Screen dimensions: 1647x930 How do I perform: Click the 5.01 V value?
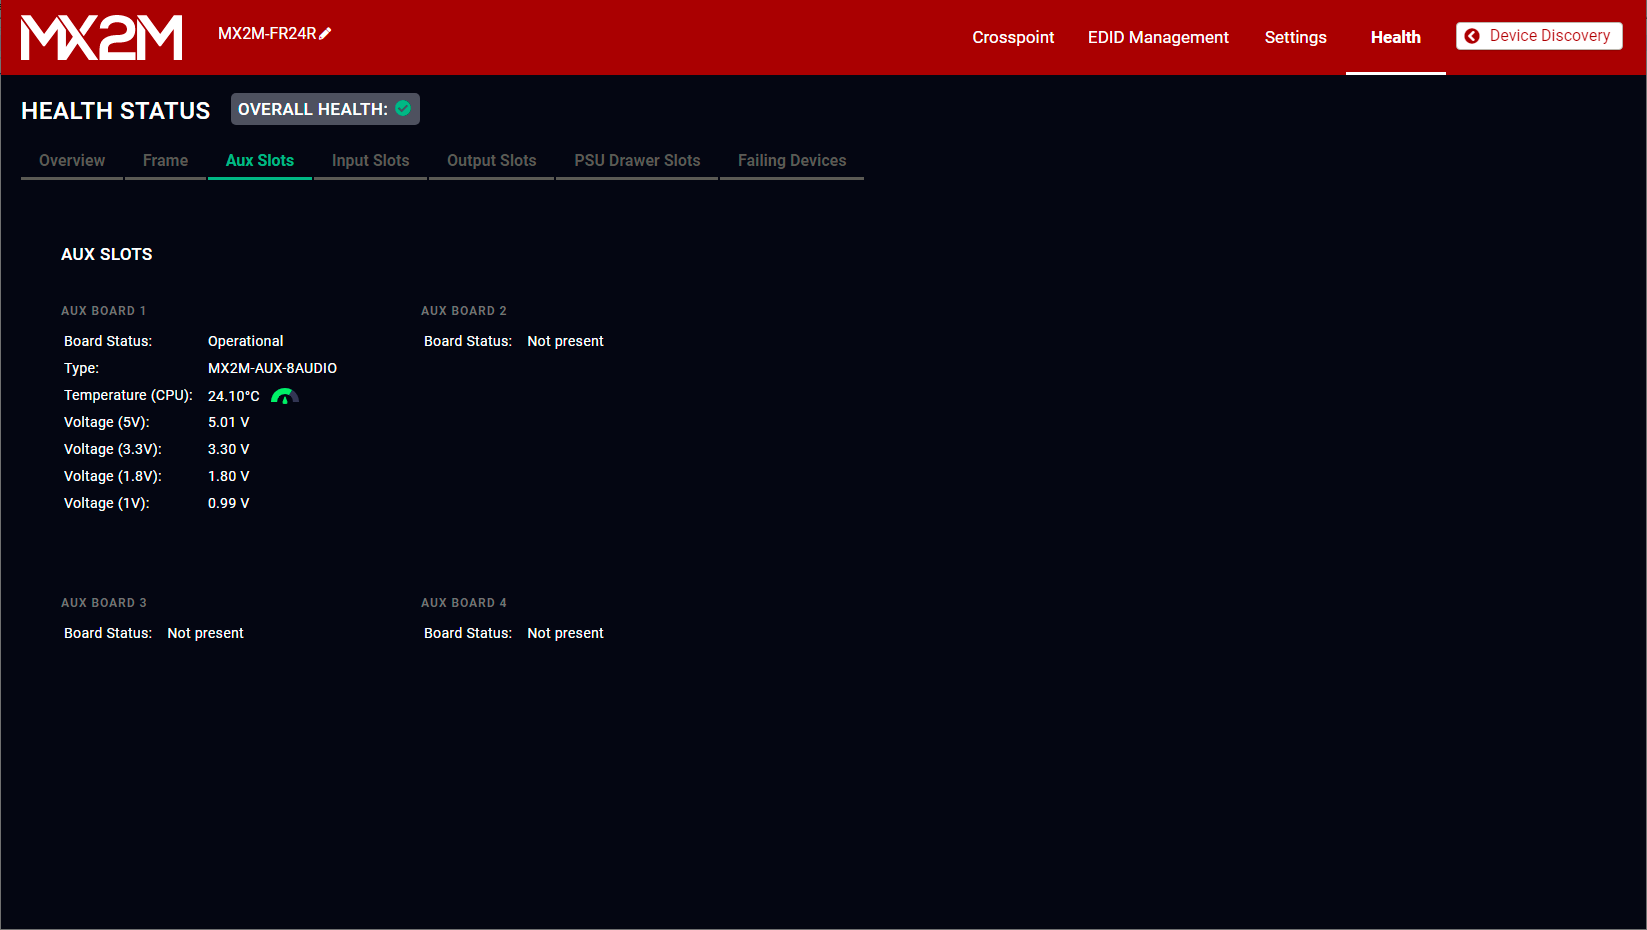[228, 422]
